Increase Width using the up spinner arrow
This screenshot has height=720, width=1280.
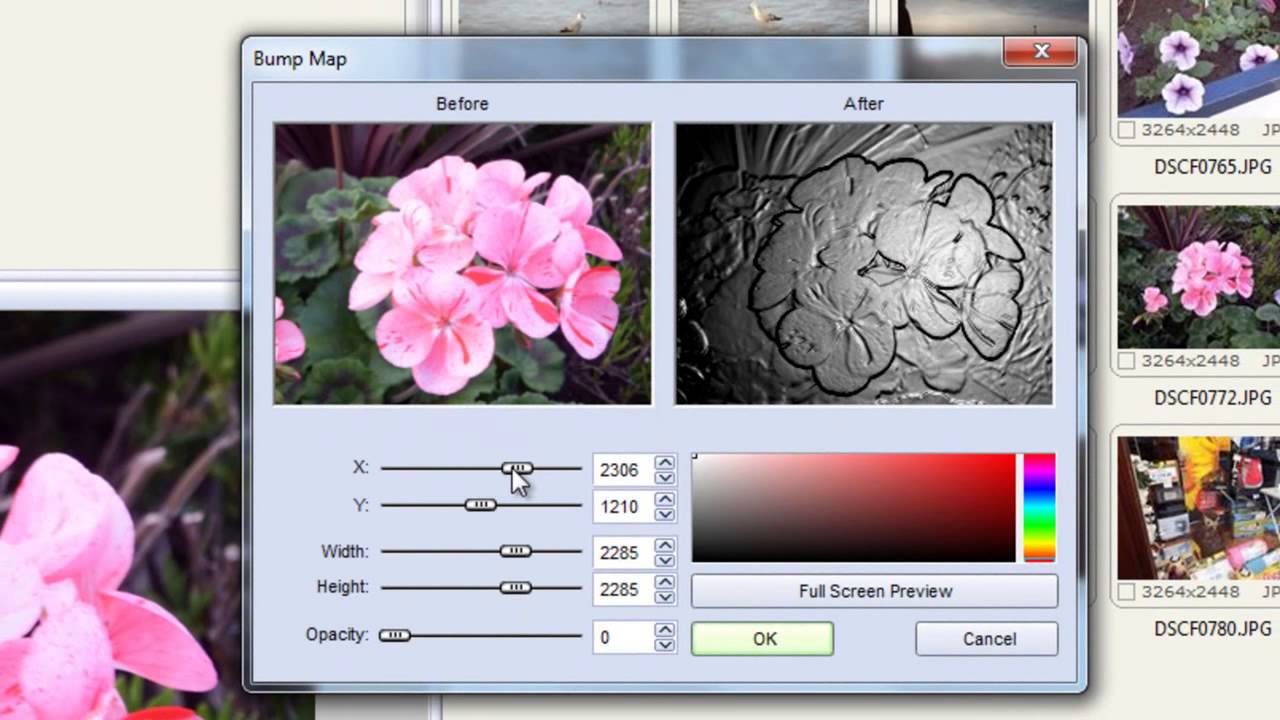pyautogui.click(x=665, y=545)
